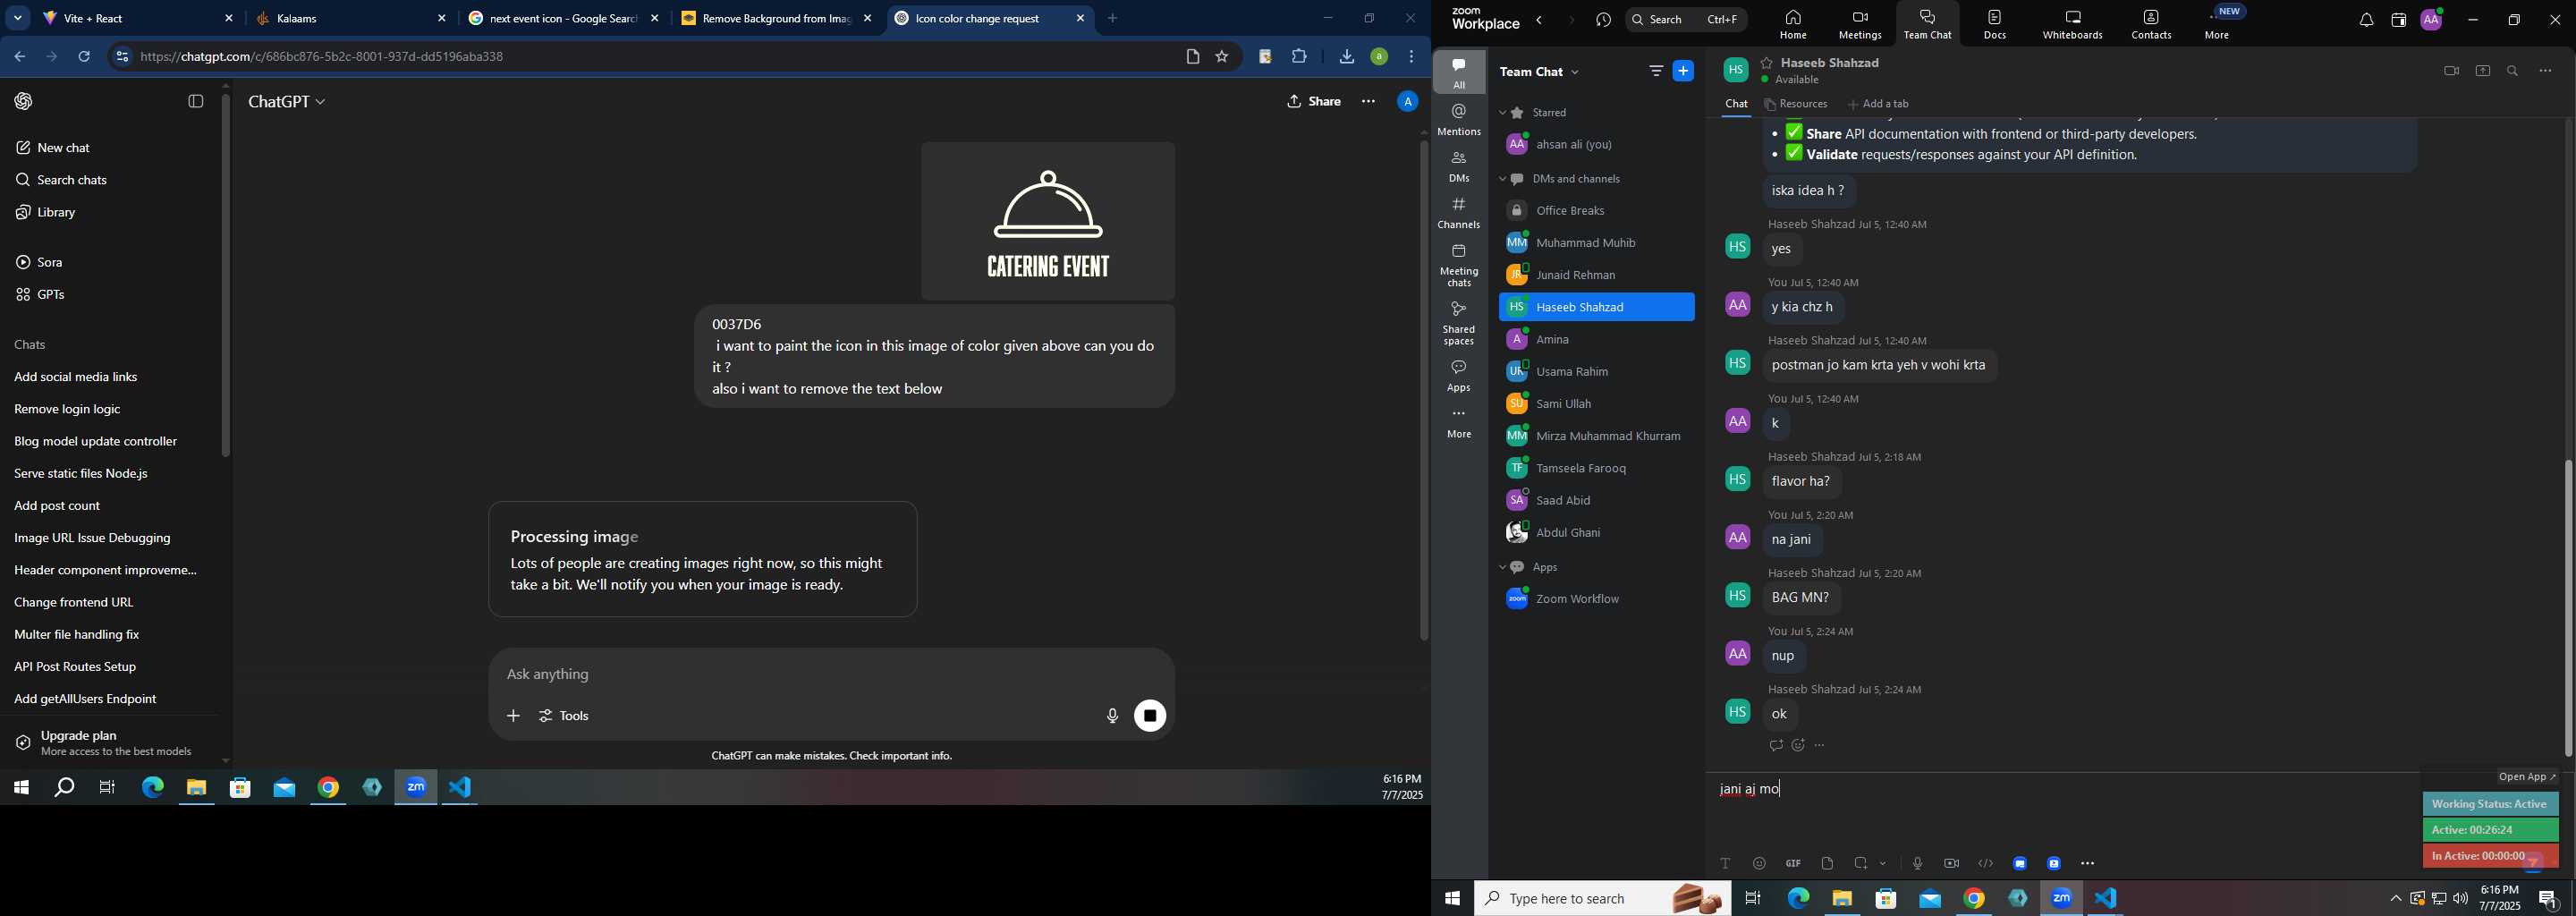
Task: Attach a file in the Zoom composer
Action: tap(1827, 863)
